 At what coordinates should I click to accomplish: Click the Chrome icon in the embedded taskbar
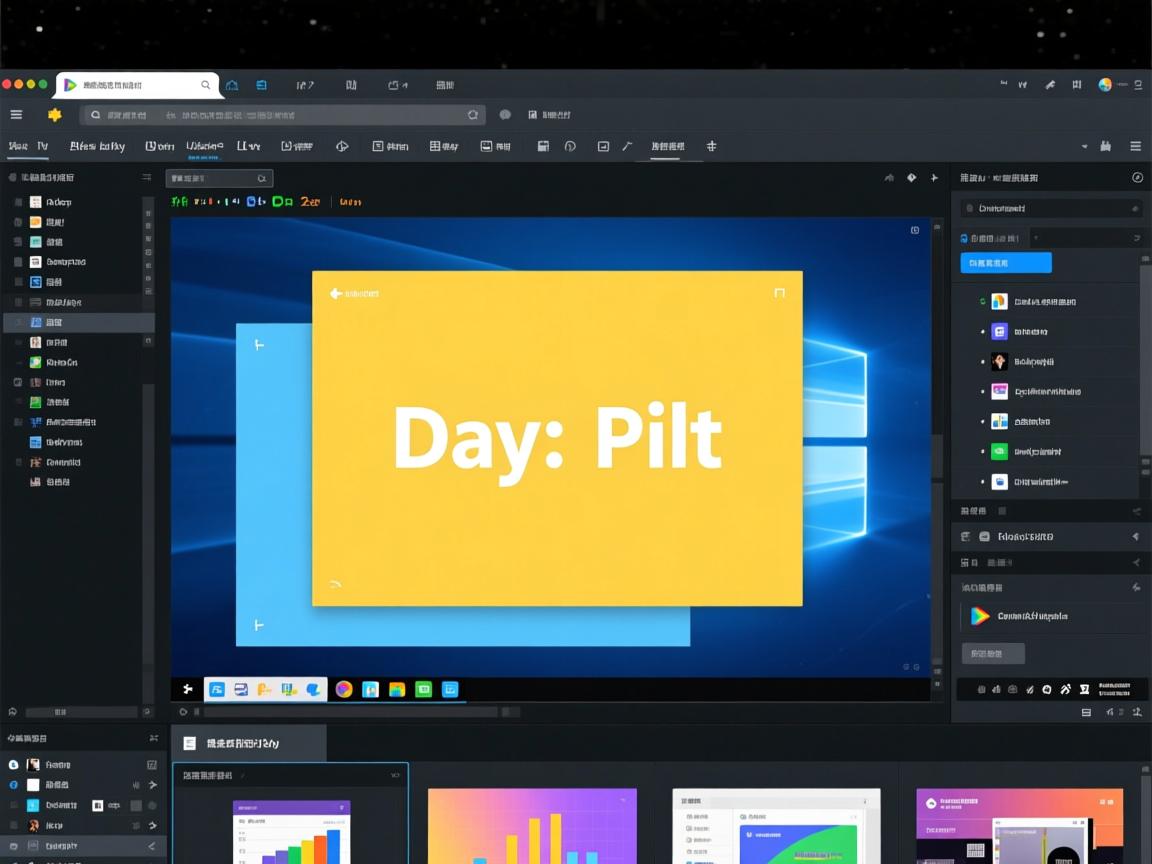tap(343, 689)
